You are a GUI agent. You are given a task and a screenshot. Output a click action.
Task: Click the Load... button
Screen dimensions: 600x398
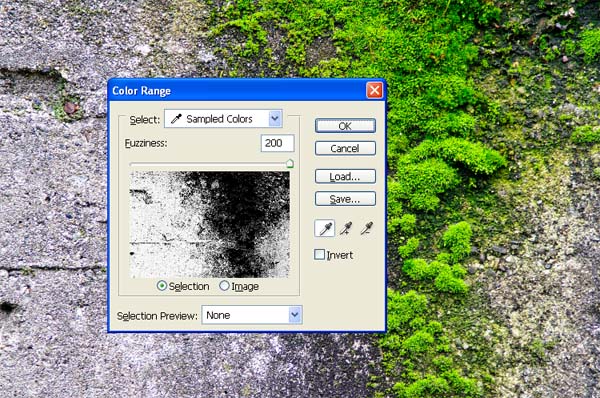click(345, 176)
